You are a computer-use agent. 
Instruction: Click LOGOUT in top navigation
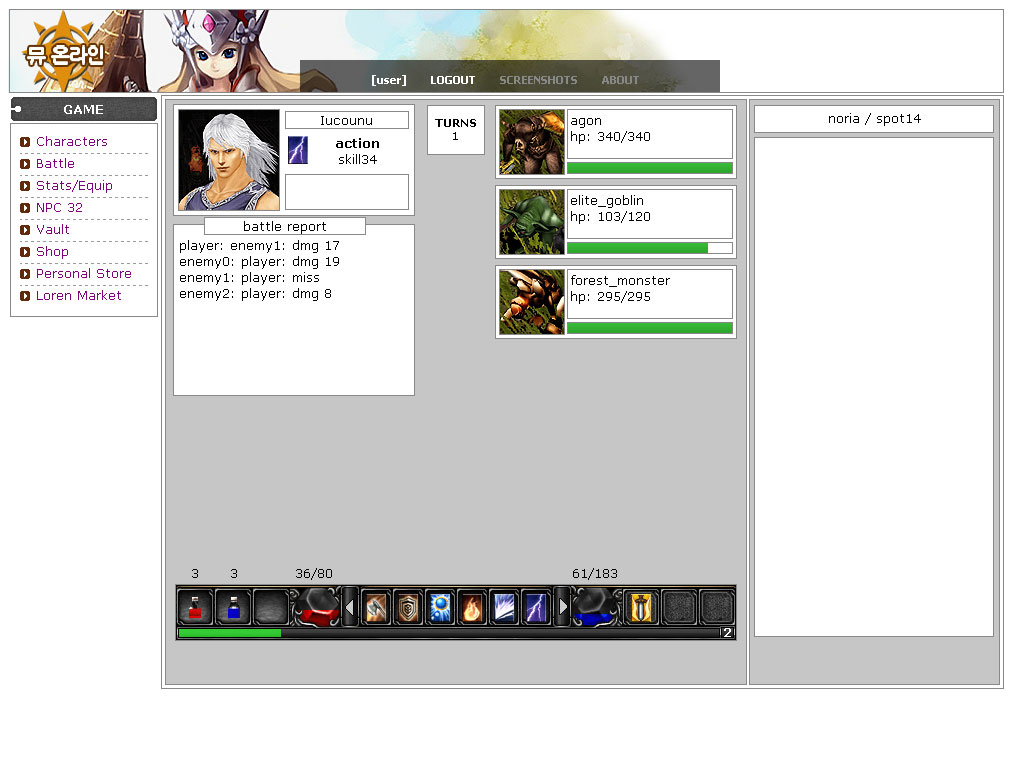coord(452,80)
